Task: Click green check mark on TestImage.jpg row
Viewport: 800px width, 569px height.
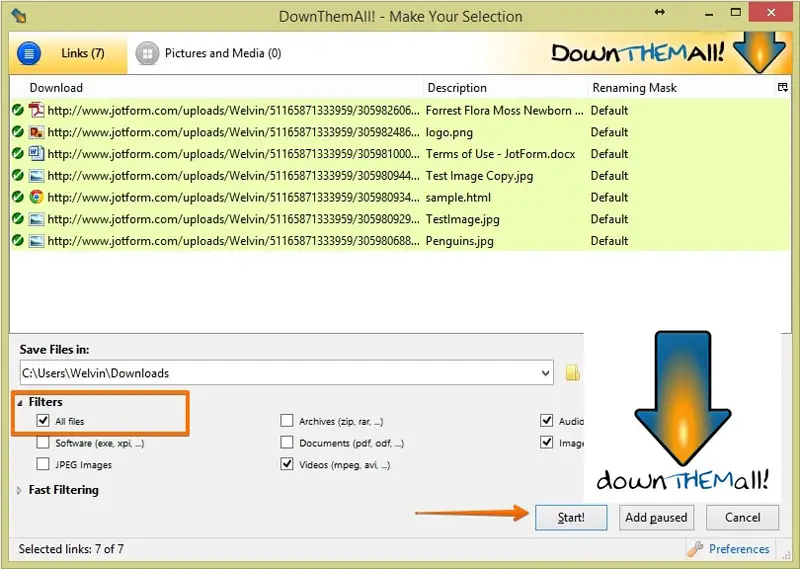Action: pyautogui.click(x=18, y=219)
